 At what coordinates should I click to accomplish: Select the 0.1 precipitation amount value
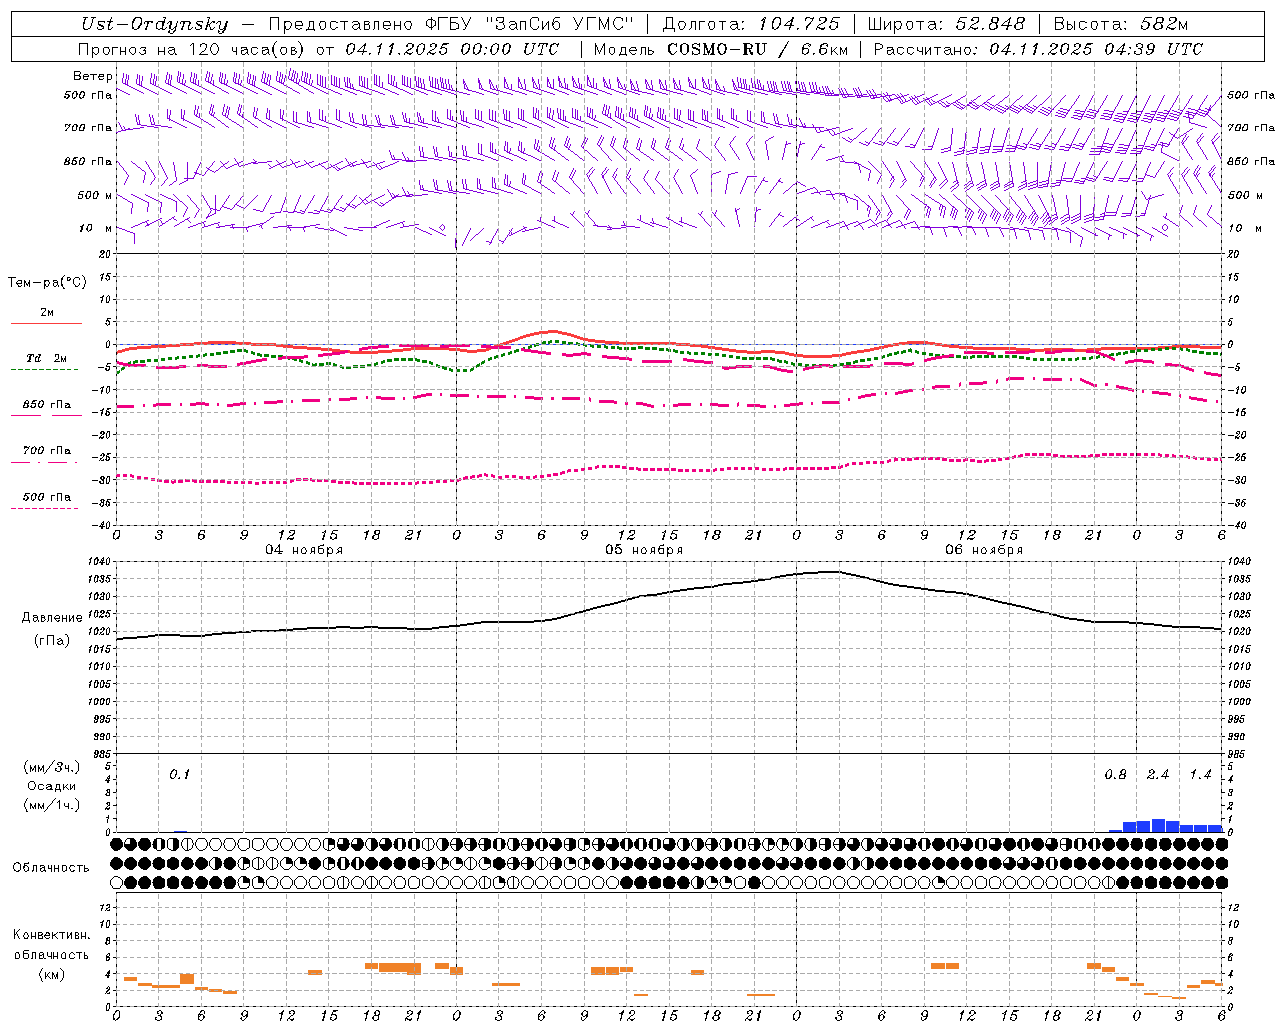[x=179, y=775]
